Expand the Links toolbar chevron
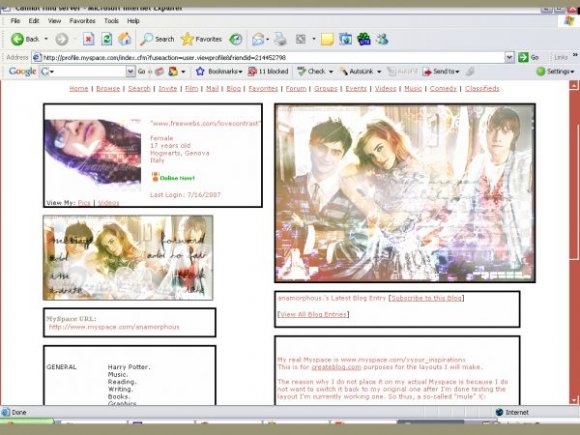The height and width of the screenshot is (435, 580). [575, 55]
